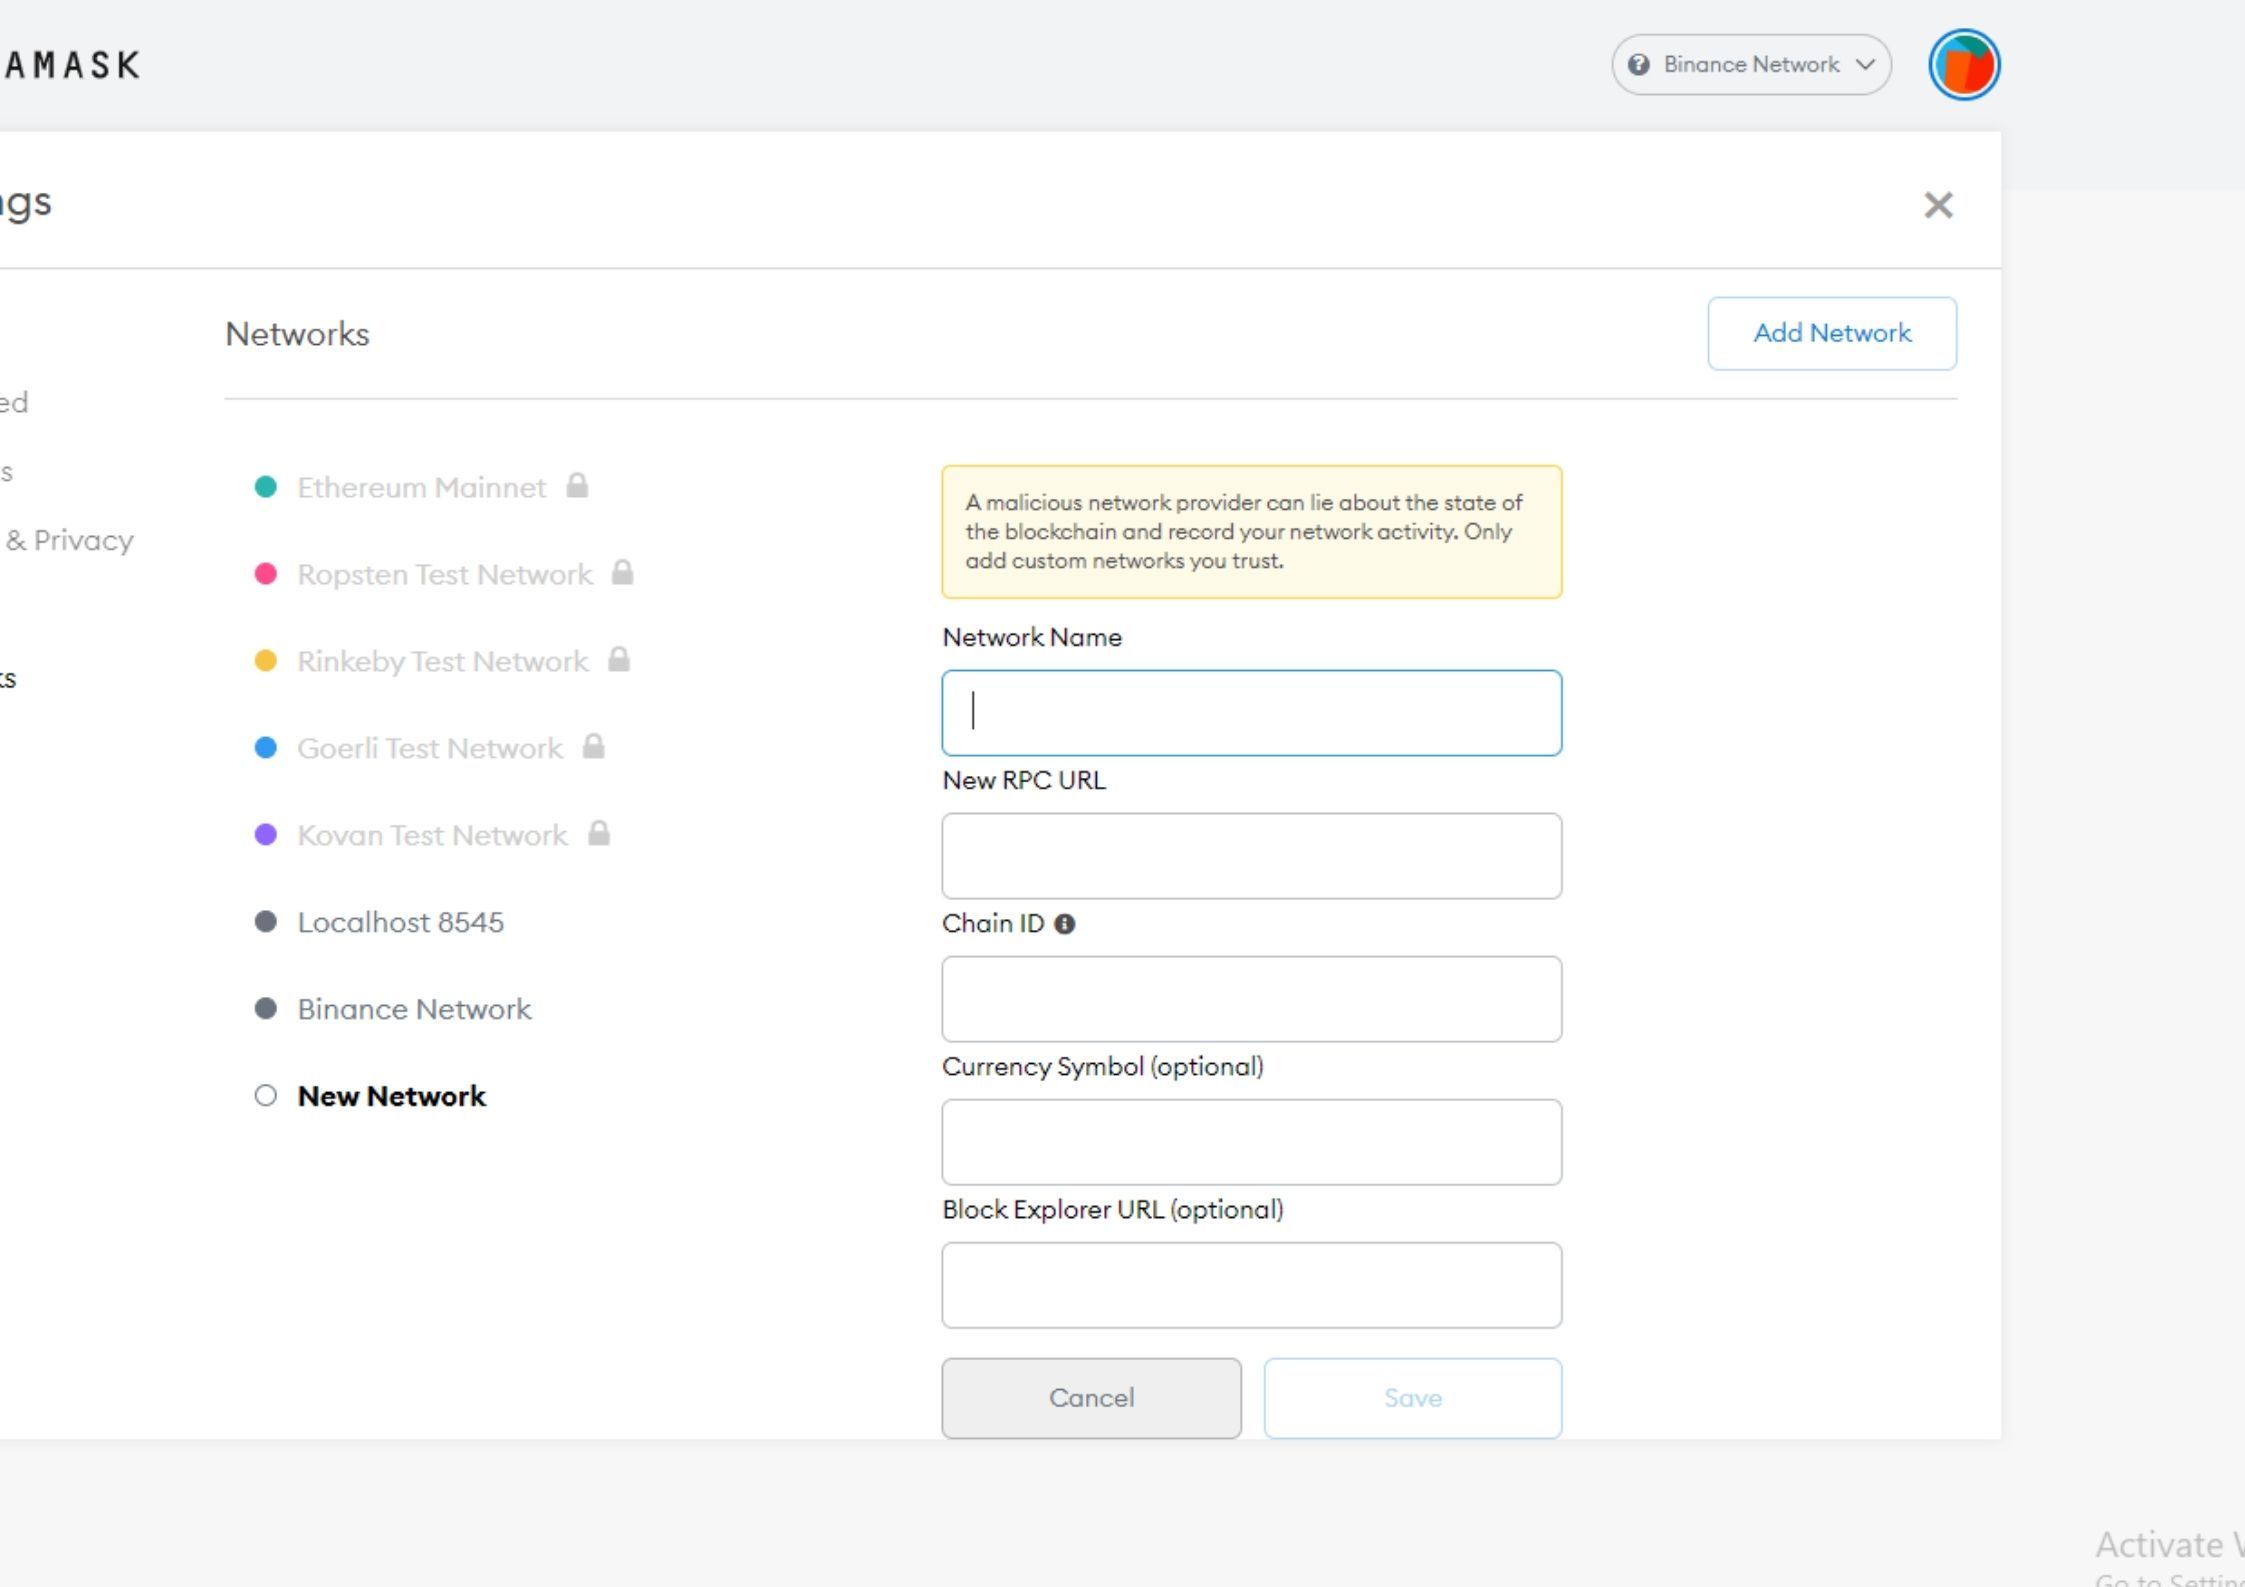
Task: Click the teal dot for Ethereum Mainnet
Action: tap(265, 487)
